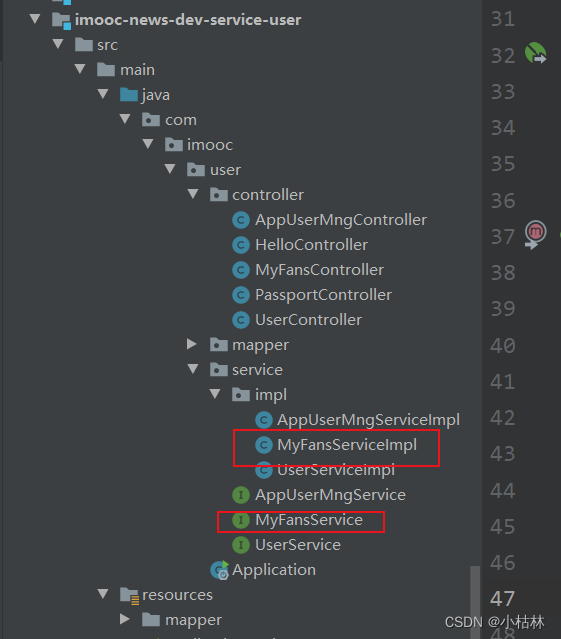Select the MyFansService interface

309,520
